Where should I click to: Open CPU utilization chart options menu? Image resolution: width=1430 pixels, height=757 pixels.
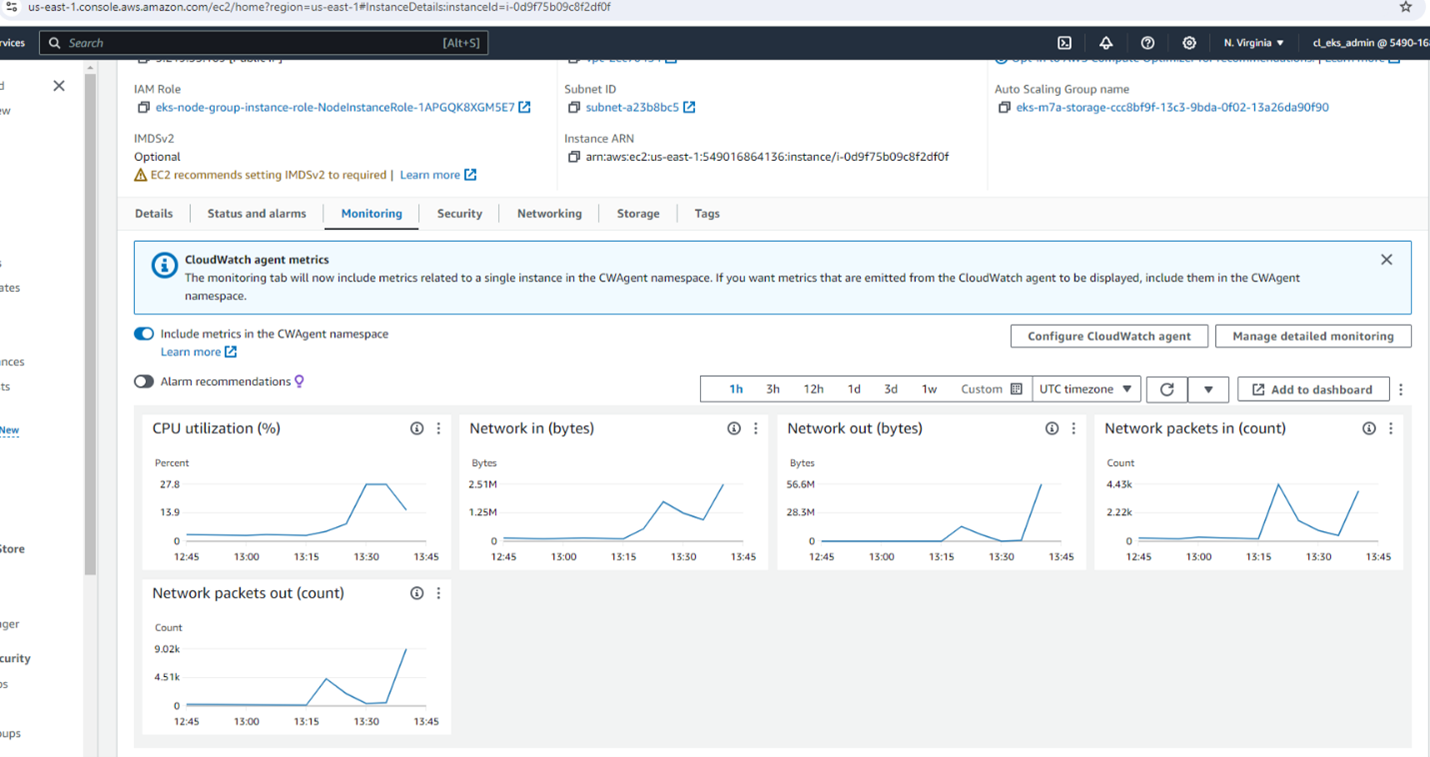tap(438, 428)
